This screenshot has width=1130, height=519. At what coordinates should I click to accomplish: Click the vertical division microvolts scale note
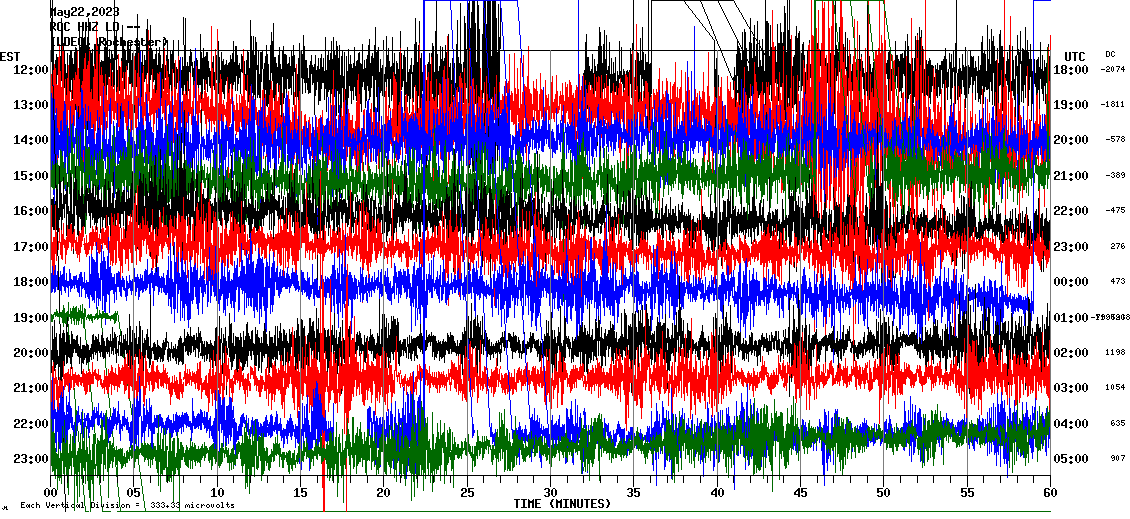click(x=127, y=505)
